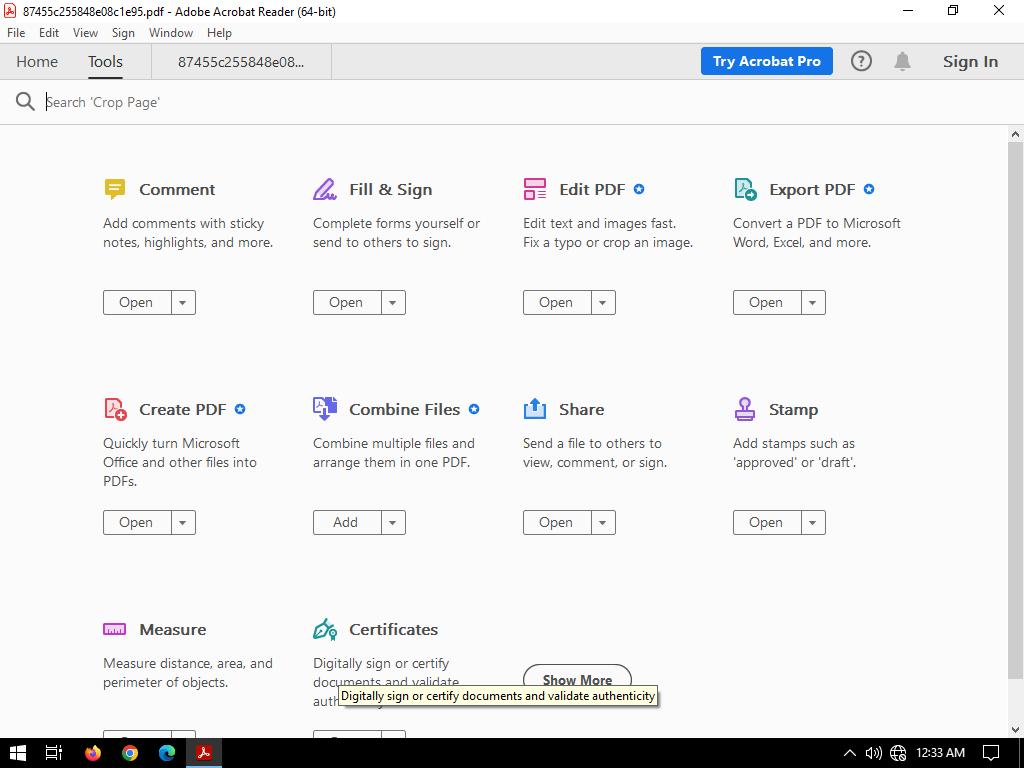
Task: Open the help question mark icon
Action: 861,61
